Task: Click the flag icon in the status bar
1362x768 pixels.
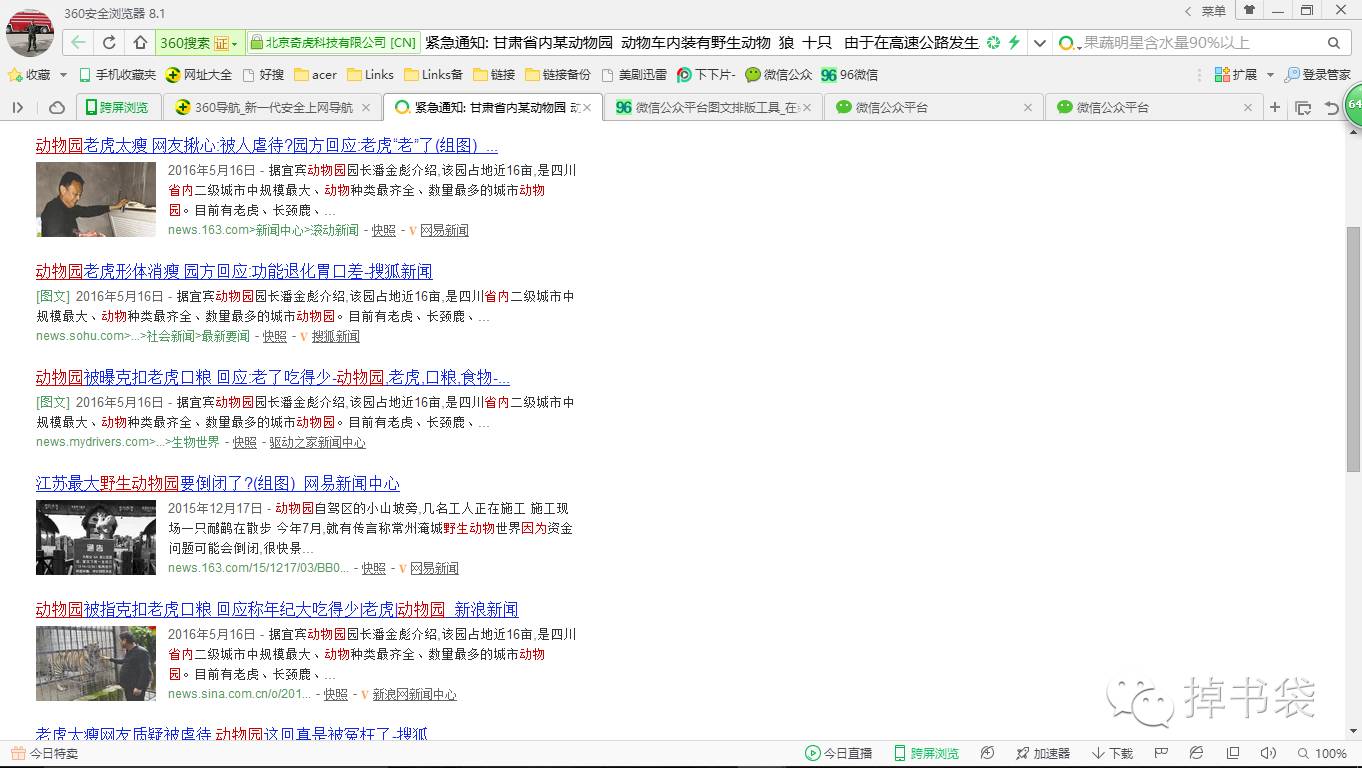Action: (x=1162, y=753)
